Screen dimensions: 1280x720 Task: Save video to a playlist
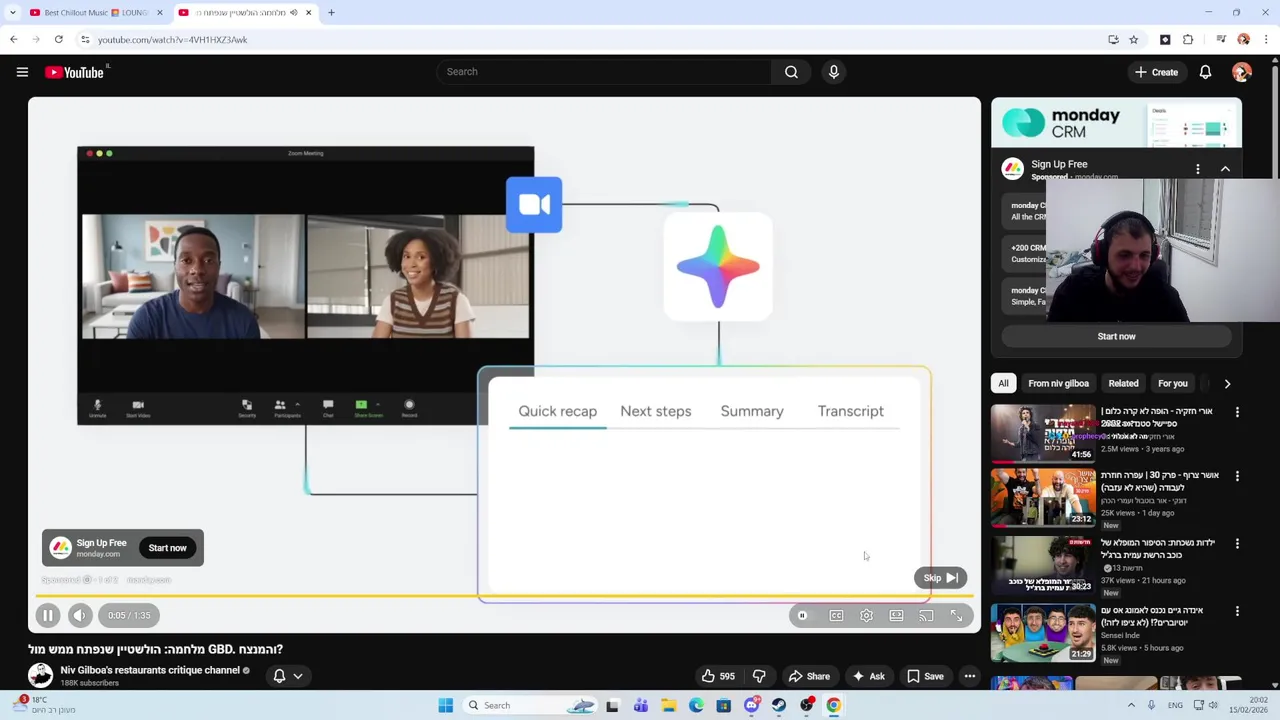click(x=925, y=676)
